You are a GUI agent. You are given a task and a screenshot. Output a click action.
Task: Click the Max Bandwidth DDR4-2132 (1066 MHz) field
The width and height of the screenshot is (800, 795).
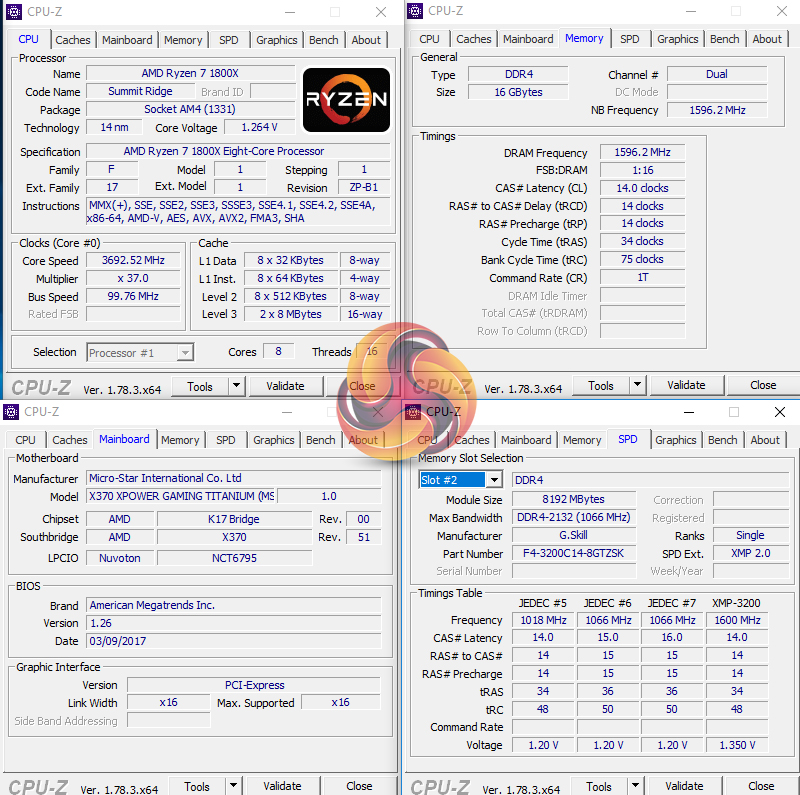[574, 517]
